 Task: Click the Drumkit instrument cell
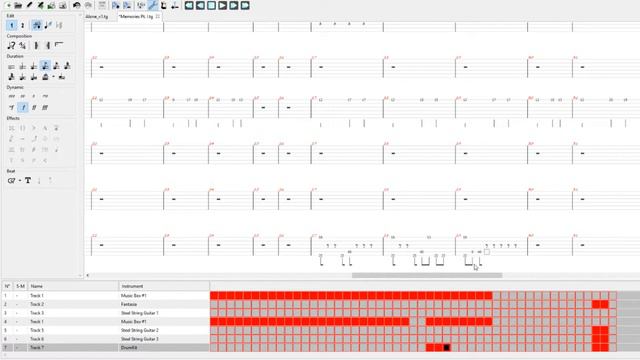164,347
